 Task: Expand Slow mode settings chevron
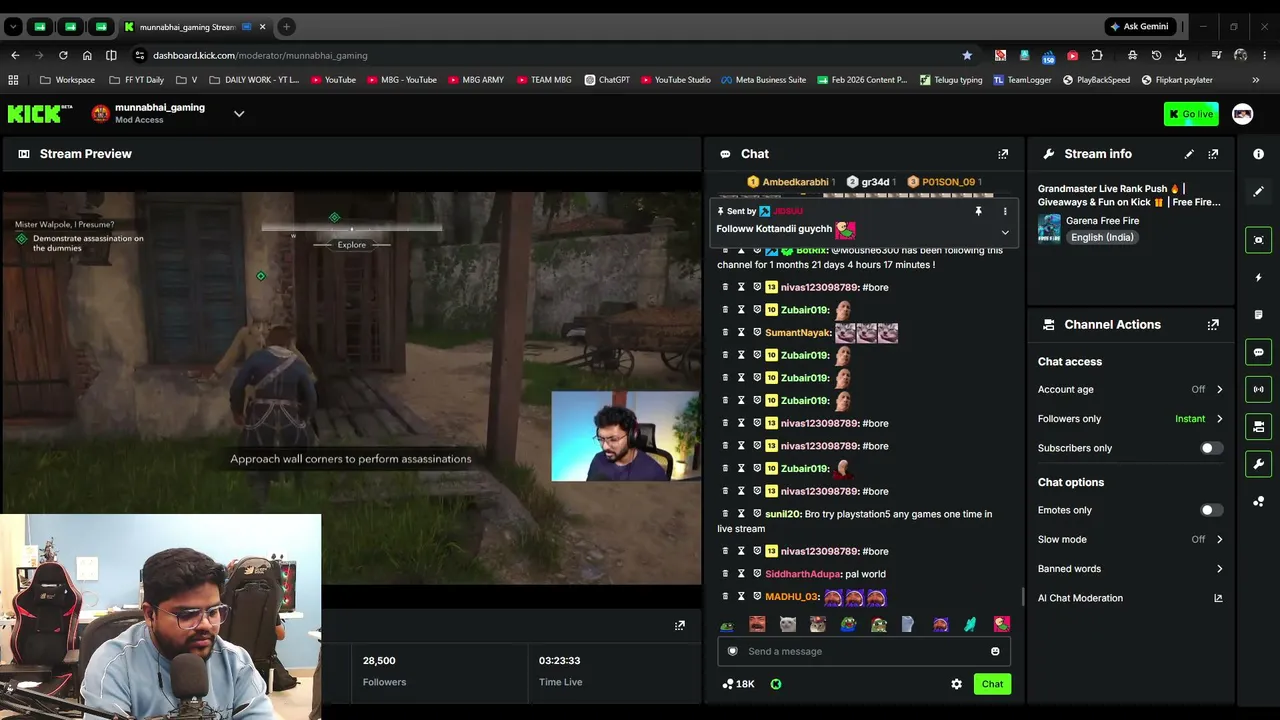coord(1219,540)
